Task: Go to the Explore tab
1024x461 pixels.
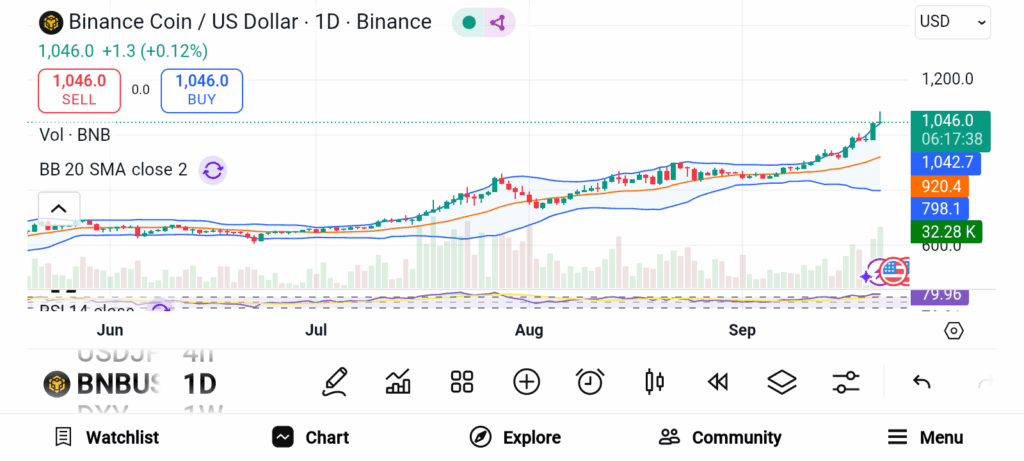Action: point(515,437)
